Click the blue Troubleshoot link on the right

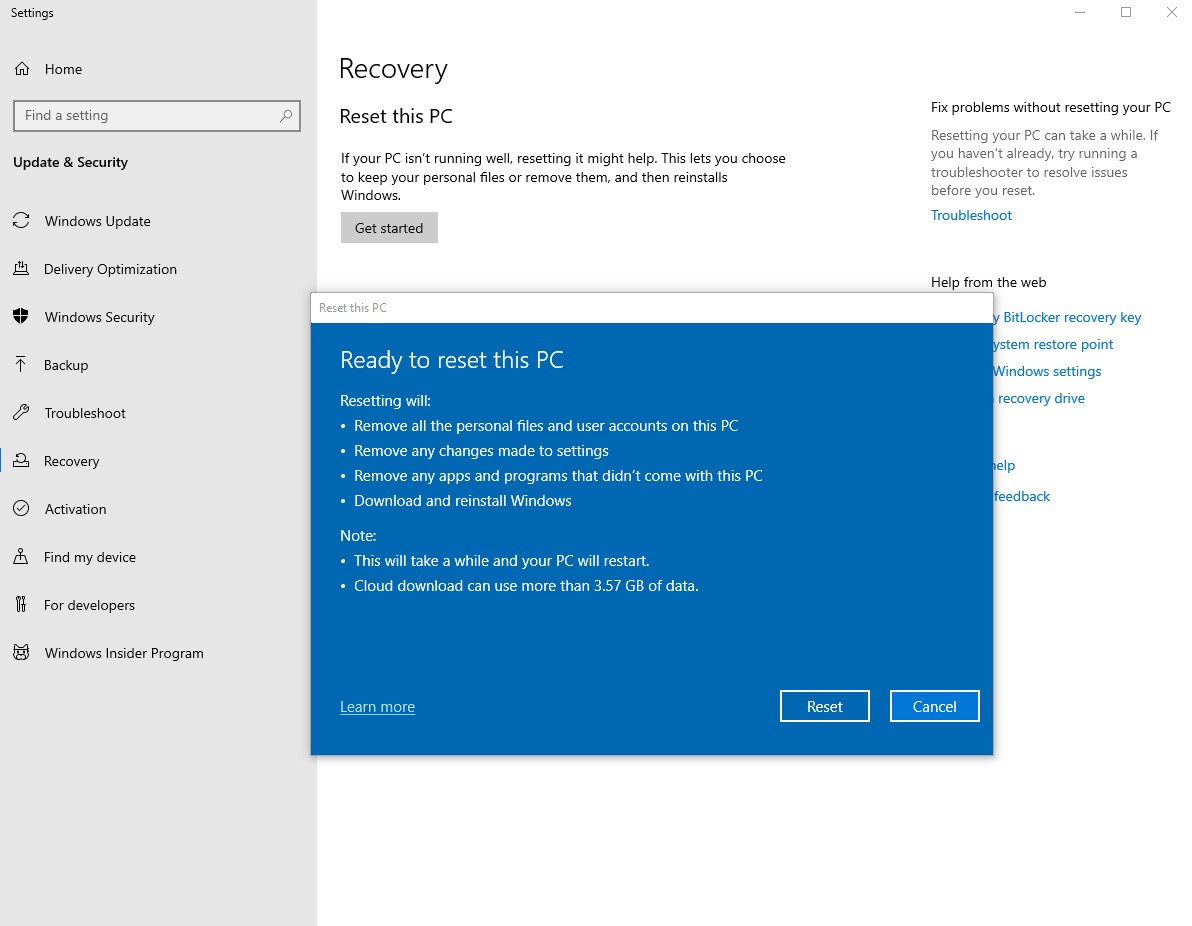(971, 215)
